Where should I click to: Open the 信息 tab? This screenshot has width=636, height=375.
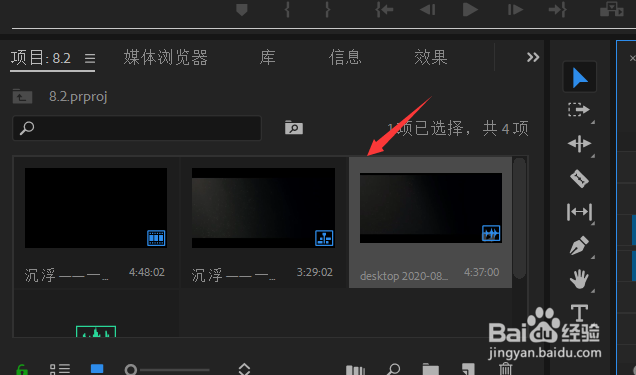click(345, 58)
